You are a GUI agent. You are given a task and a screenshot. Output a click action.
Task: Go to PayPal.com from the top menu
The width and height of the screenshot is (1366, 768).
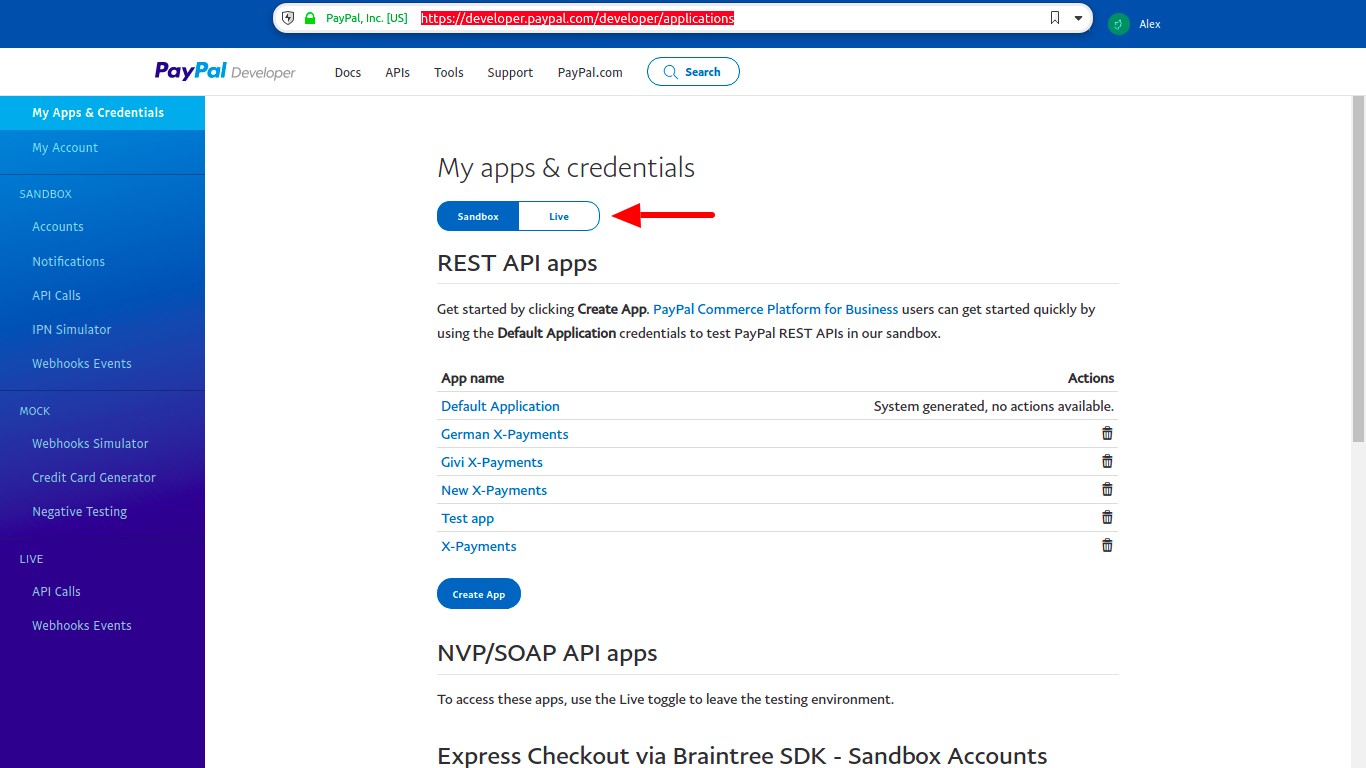(x=590, y=72)
